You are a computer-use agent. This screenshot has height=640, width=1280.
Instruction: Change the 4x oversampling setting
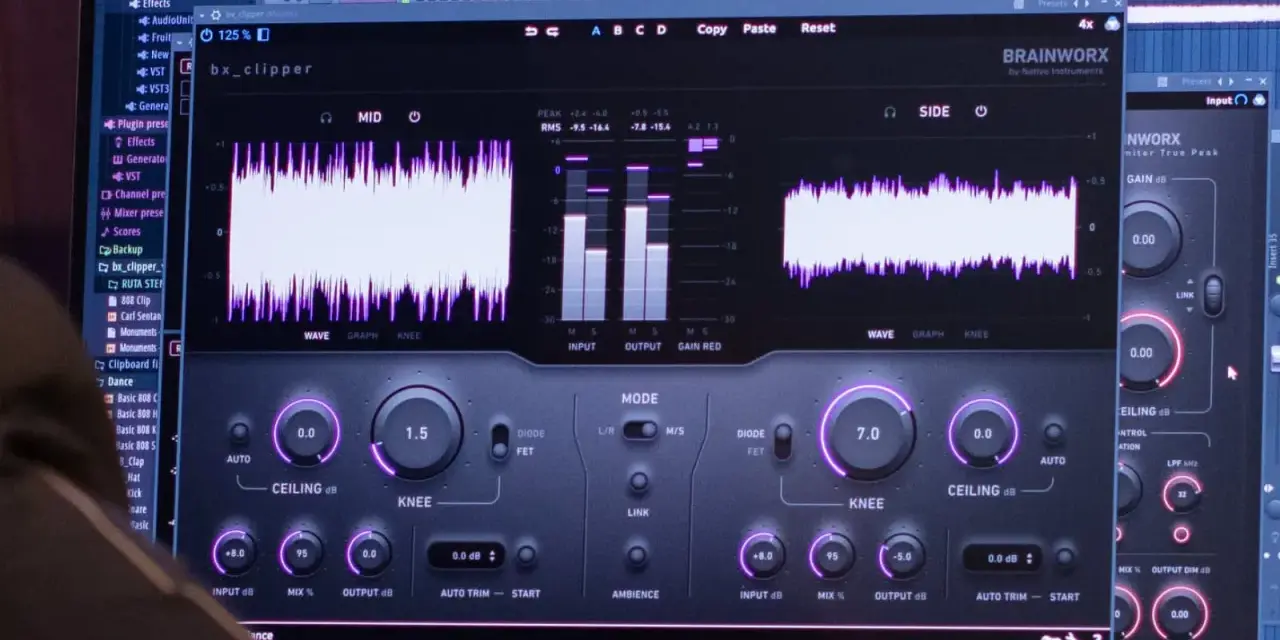pos(1086,24)
